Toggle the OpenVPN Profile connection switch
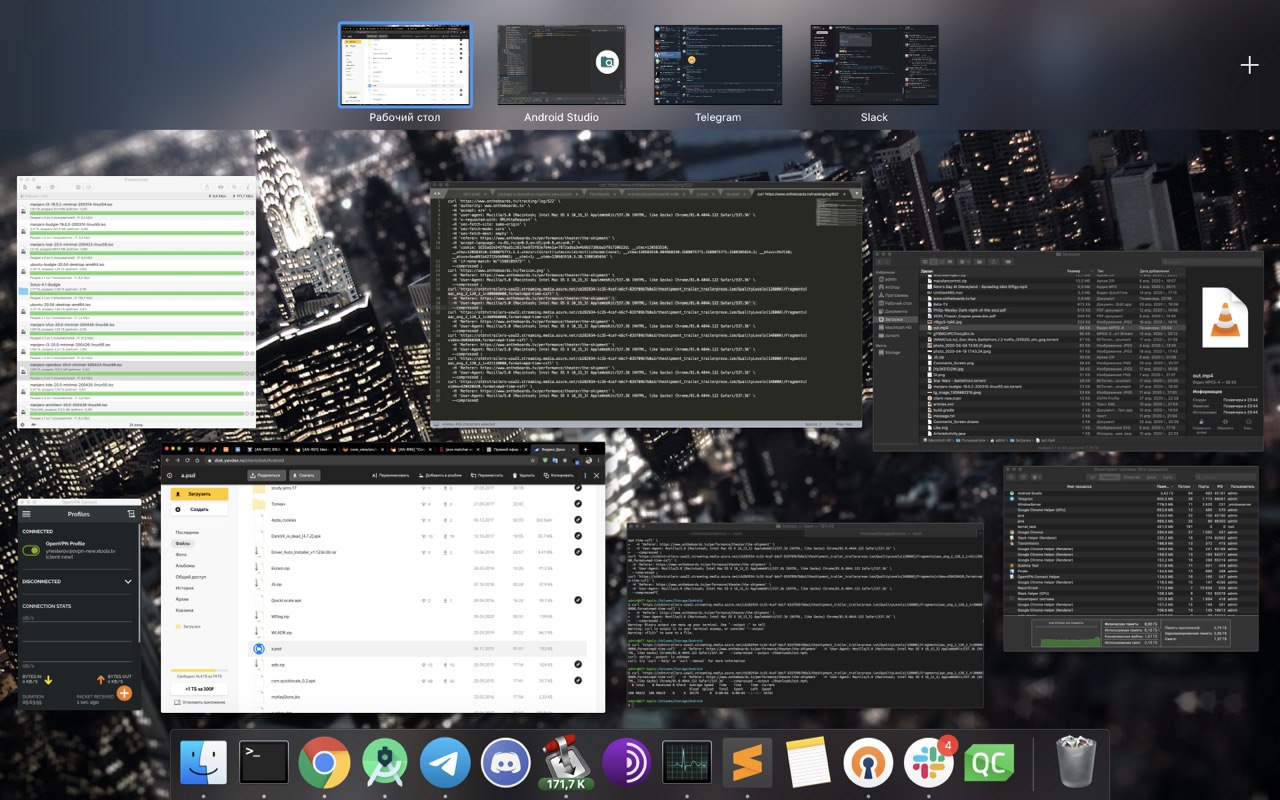Image resolution: width=1280 pixels, height=800 pixels. 32,551
